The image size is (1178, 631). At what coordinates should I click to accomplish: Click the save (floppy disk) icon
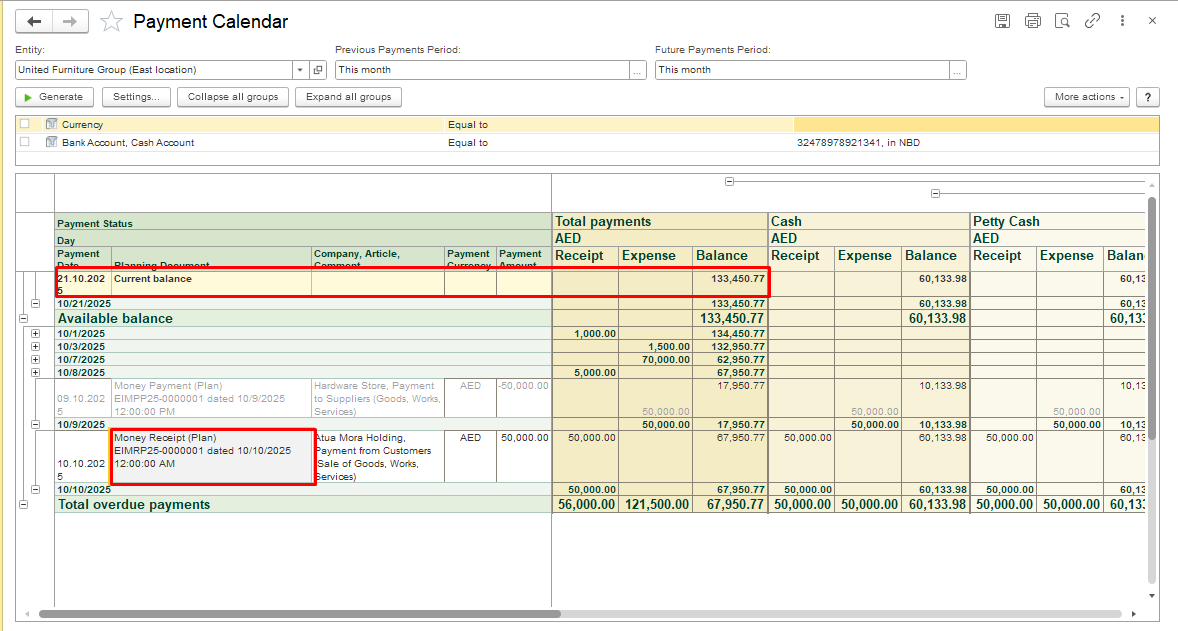1002,21
